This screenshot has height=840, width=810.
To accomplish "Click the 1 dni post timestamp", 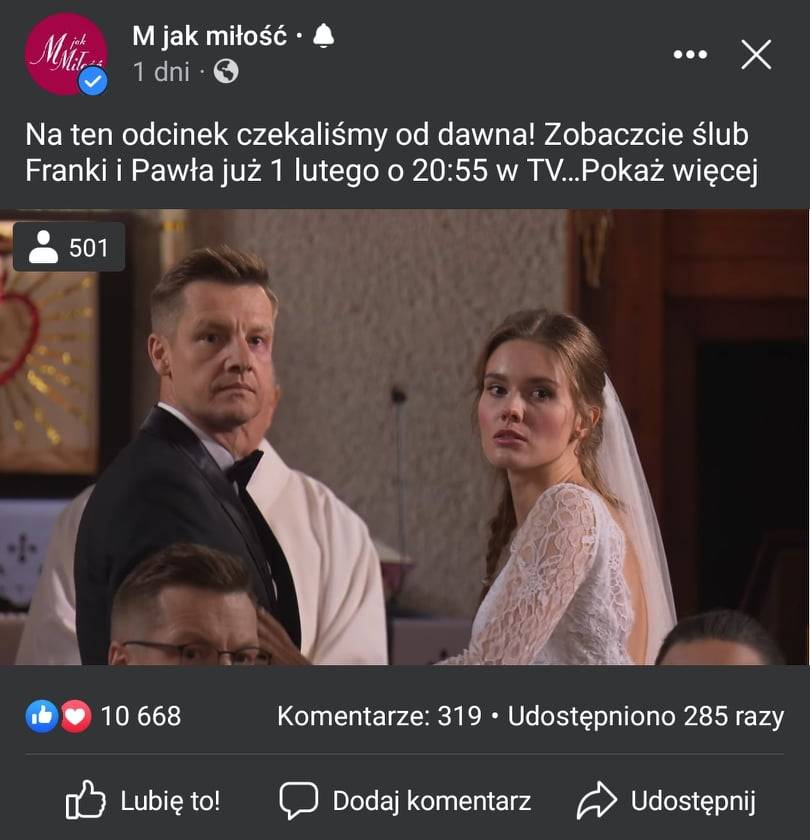I will point(161,72).
